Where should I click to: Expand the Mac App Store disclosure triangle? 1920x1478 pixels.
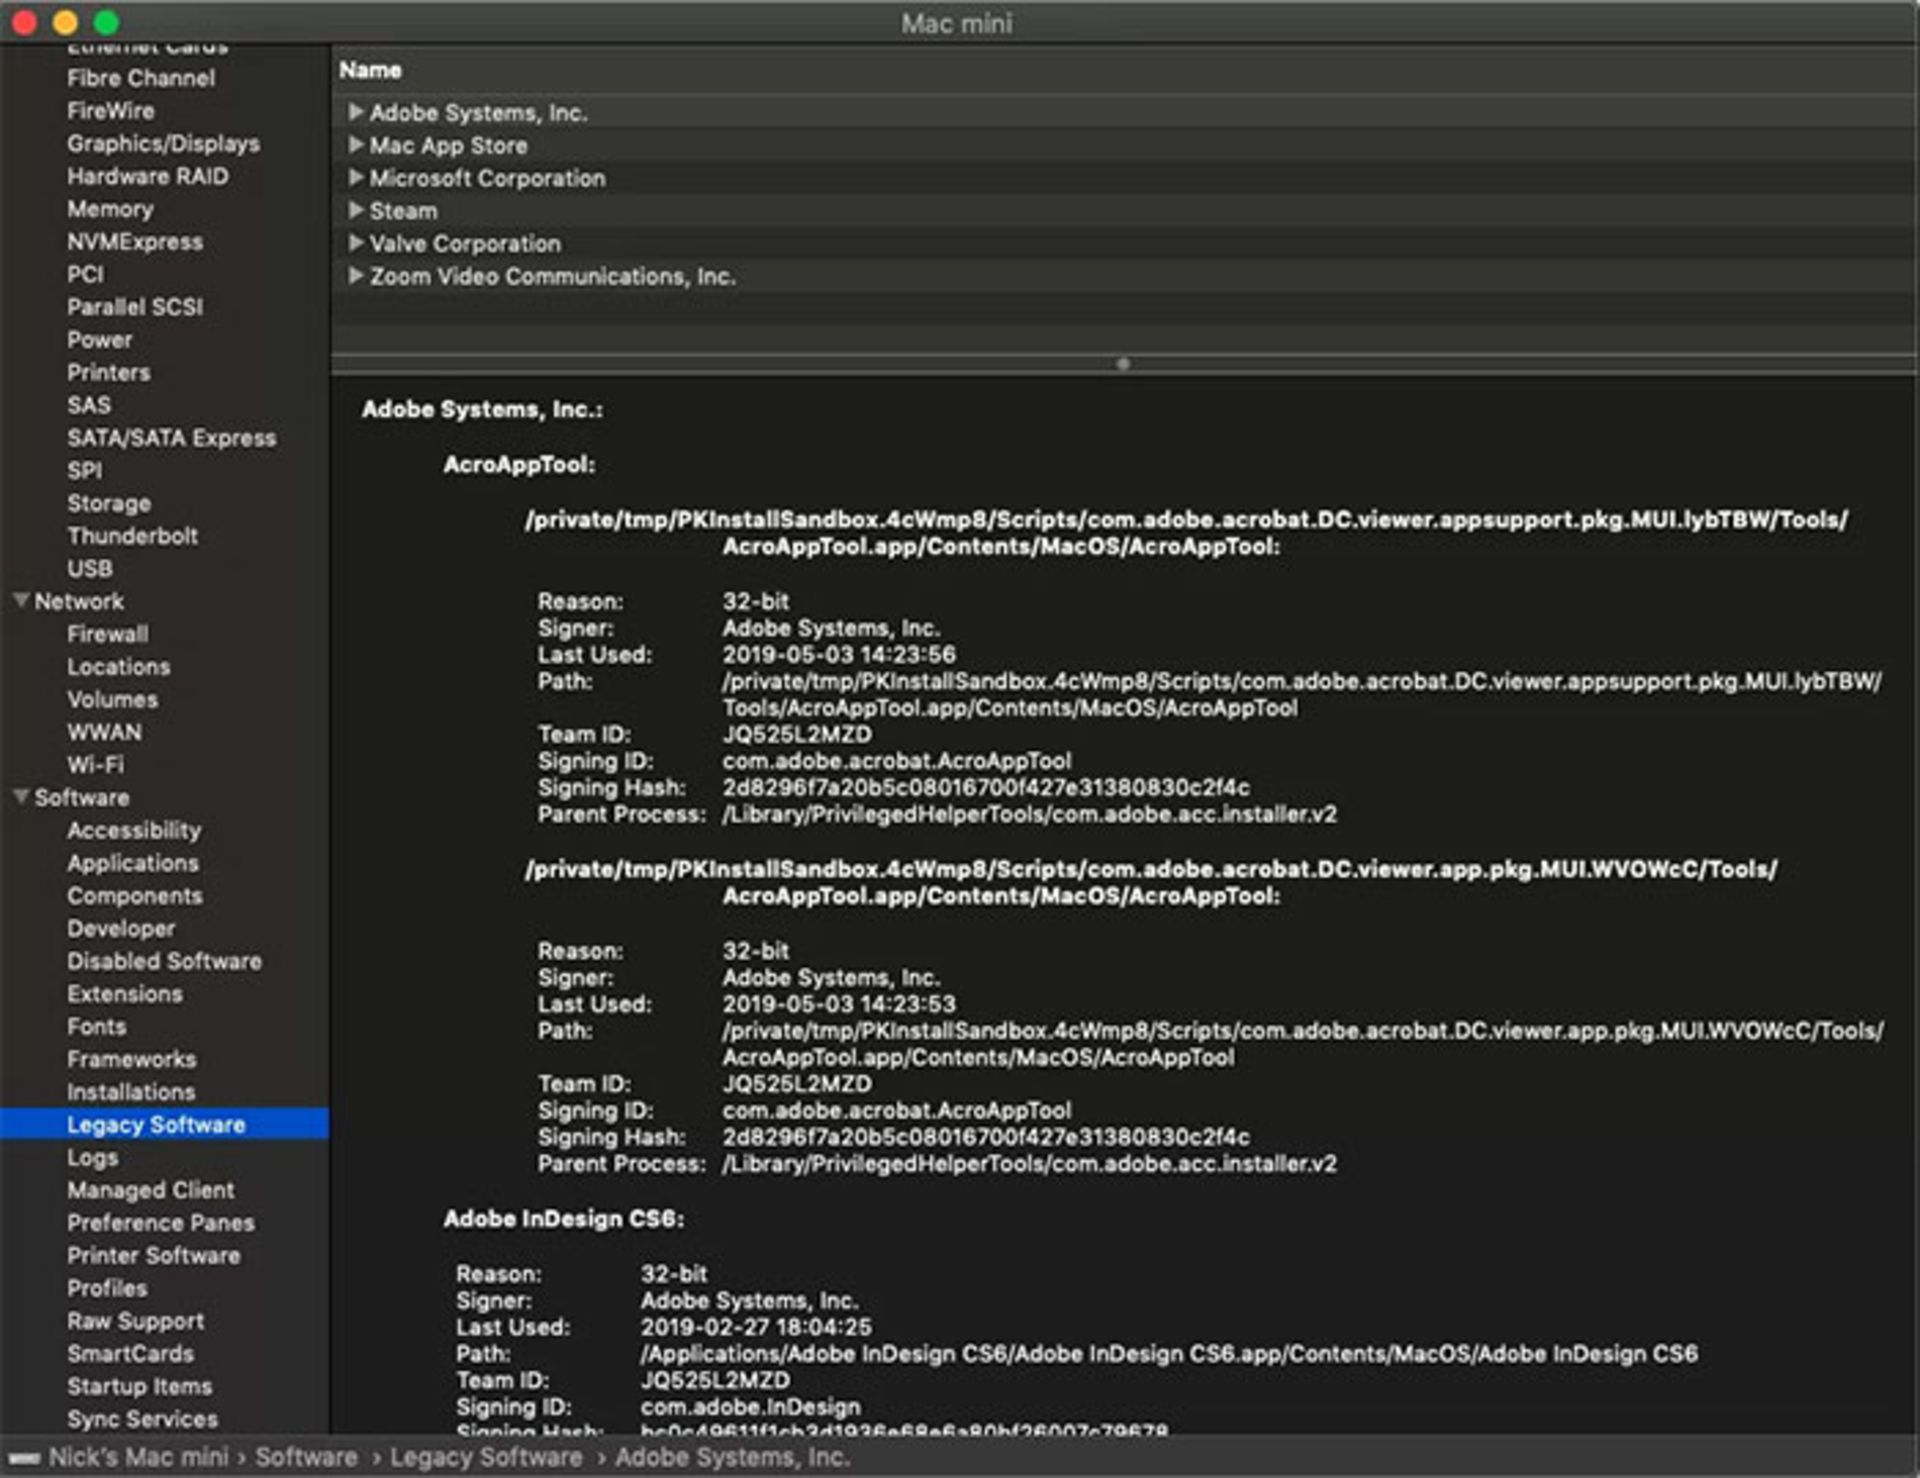[355, 145]
